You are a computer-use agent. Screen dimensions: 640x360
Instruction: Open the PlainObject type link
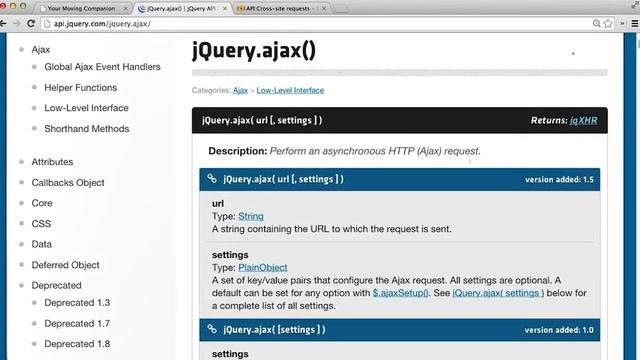263,267
